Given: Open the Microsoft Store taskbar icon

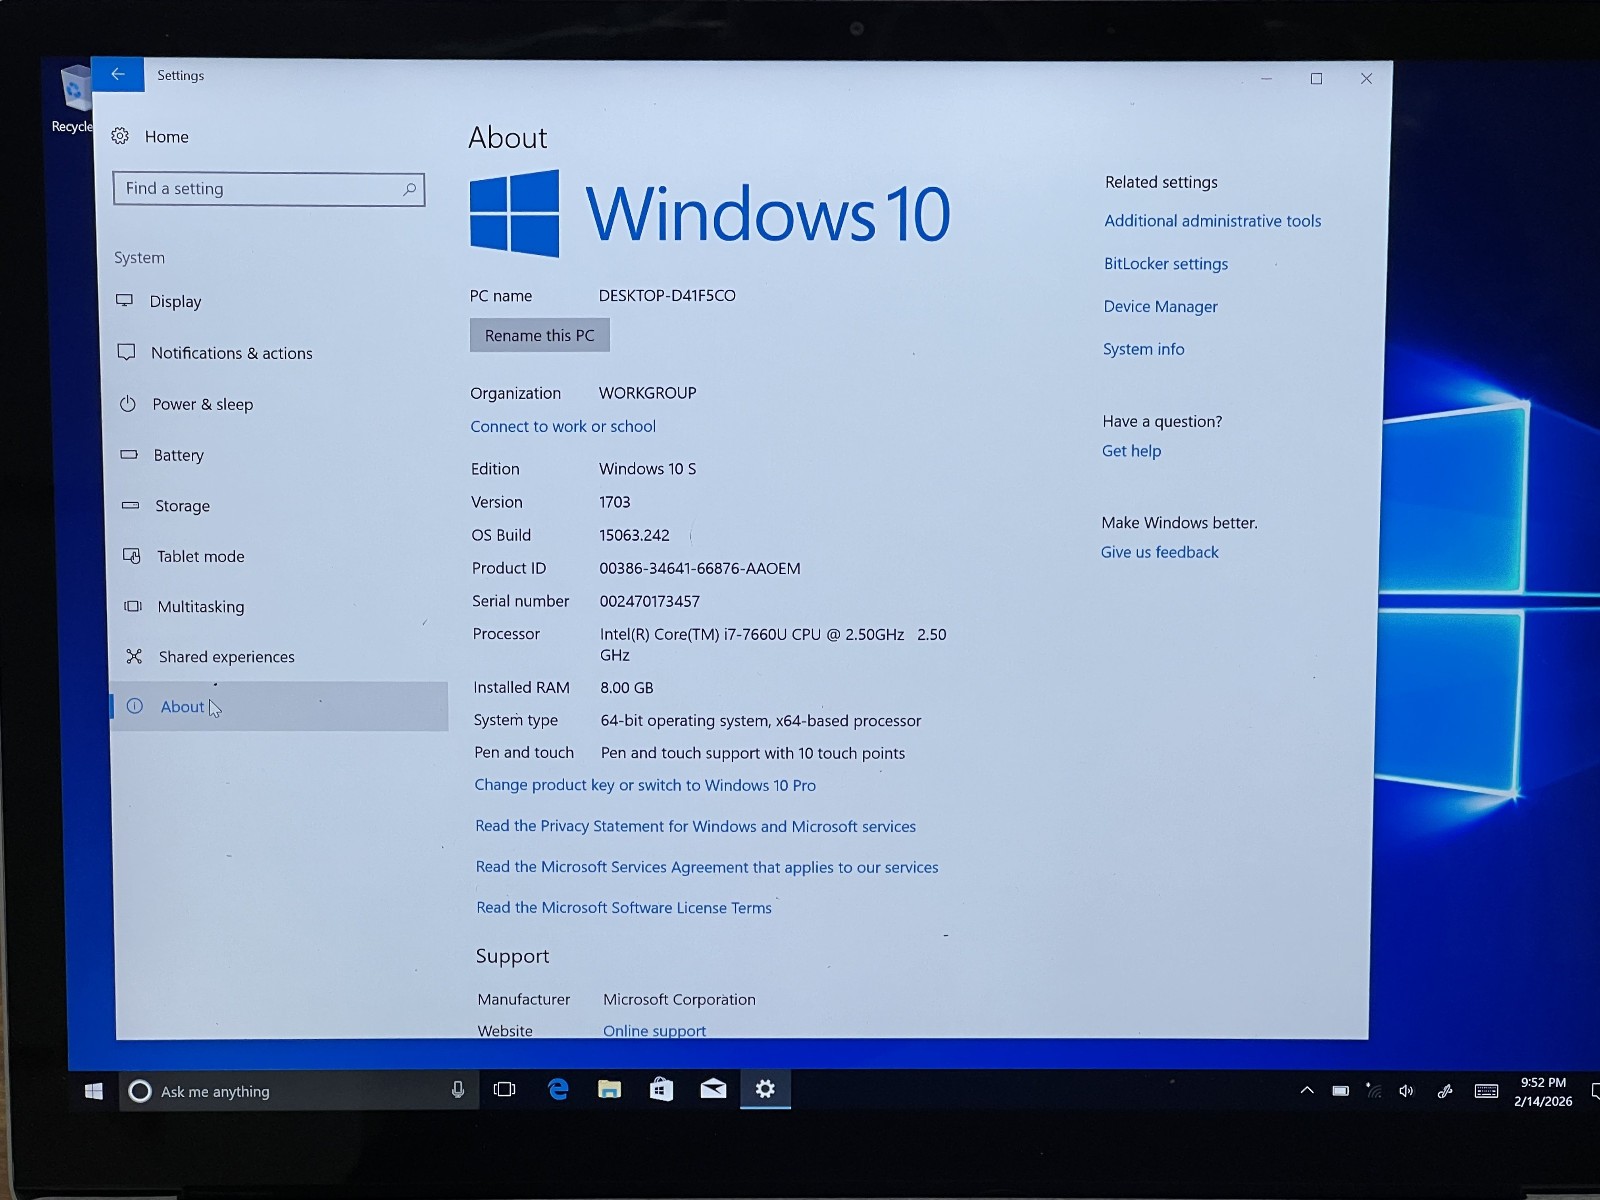Looking at the screenshot, I should tap(661, 1089).
